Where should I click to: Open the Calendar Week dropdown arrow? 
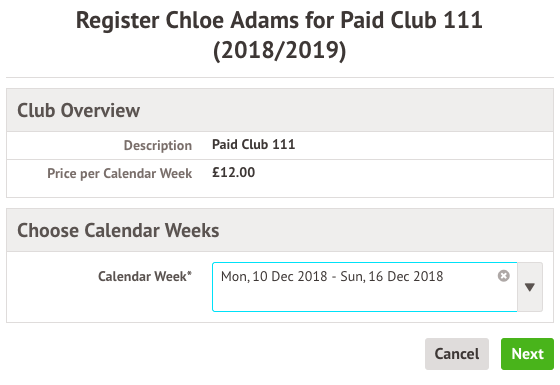click(x=530, y=287)
